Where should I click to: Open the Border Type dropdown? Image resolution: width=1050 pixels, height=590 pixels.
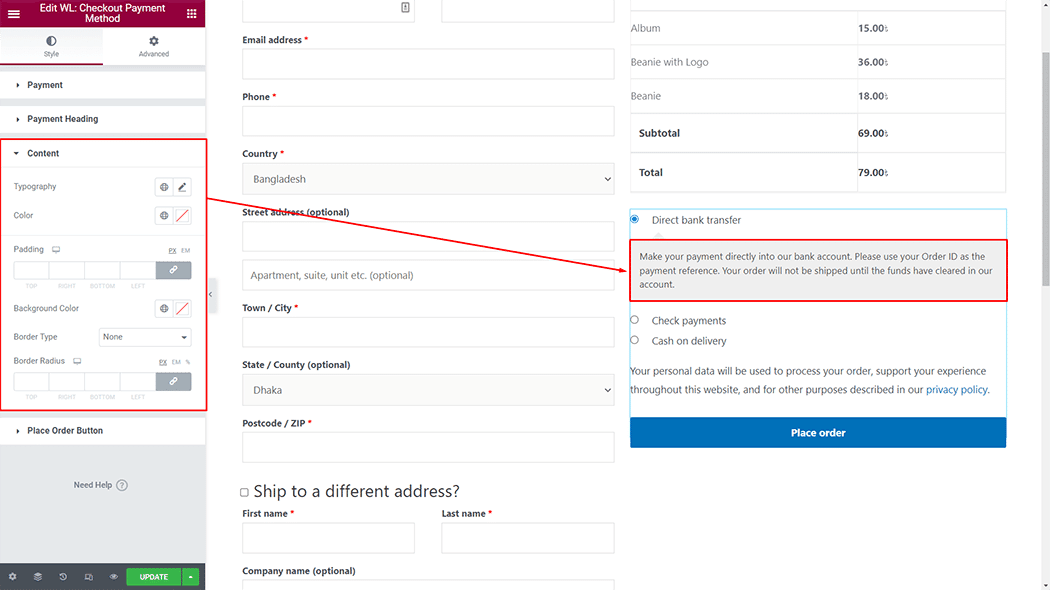tap(145, 337)
